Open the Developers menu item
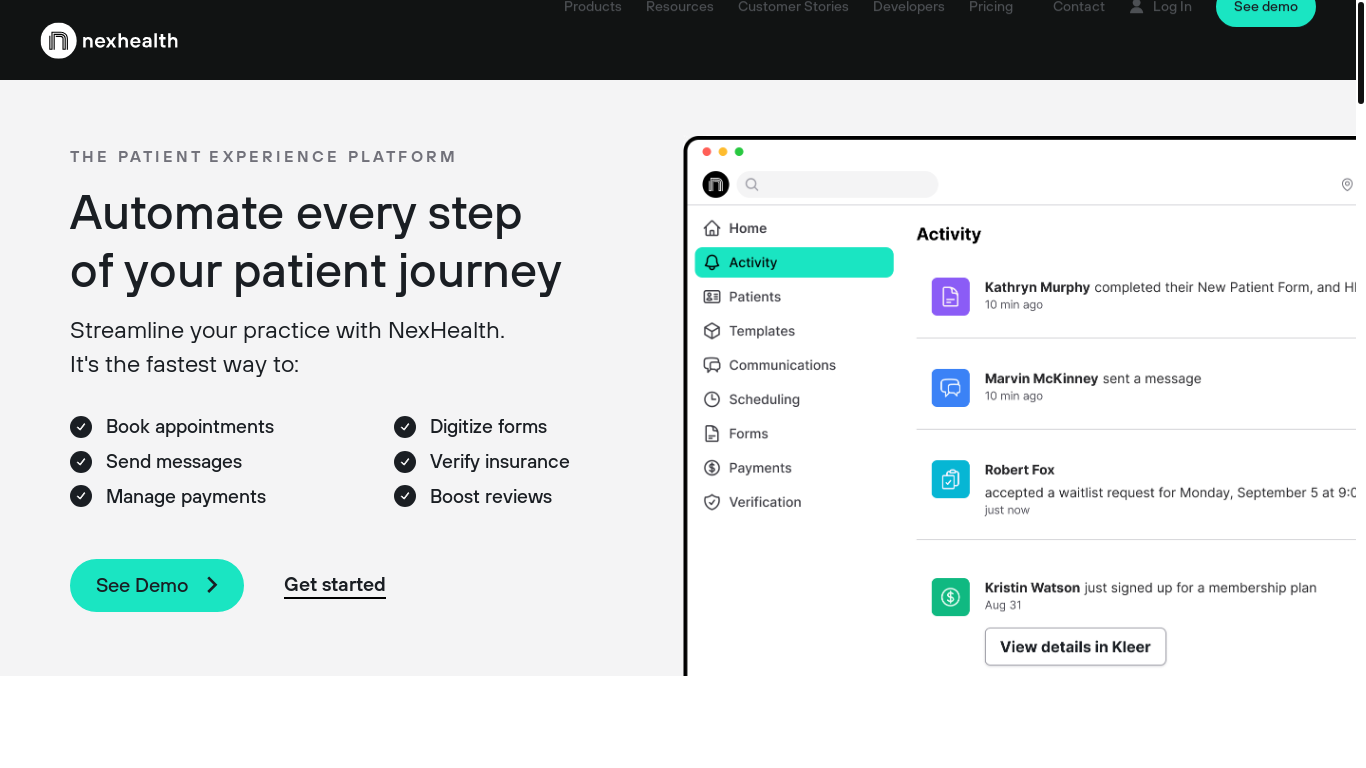This screenshot has height=768, width=1366. coord(909,7)
